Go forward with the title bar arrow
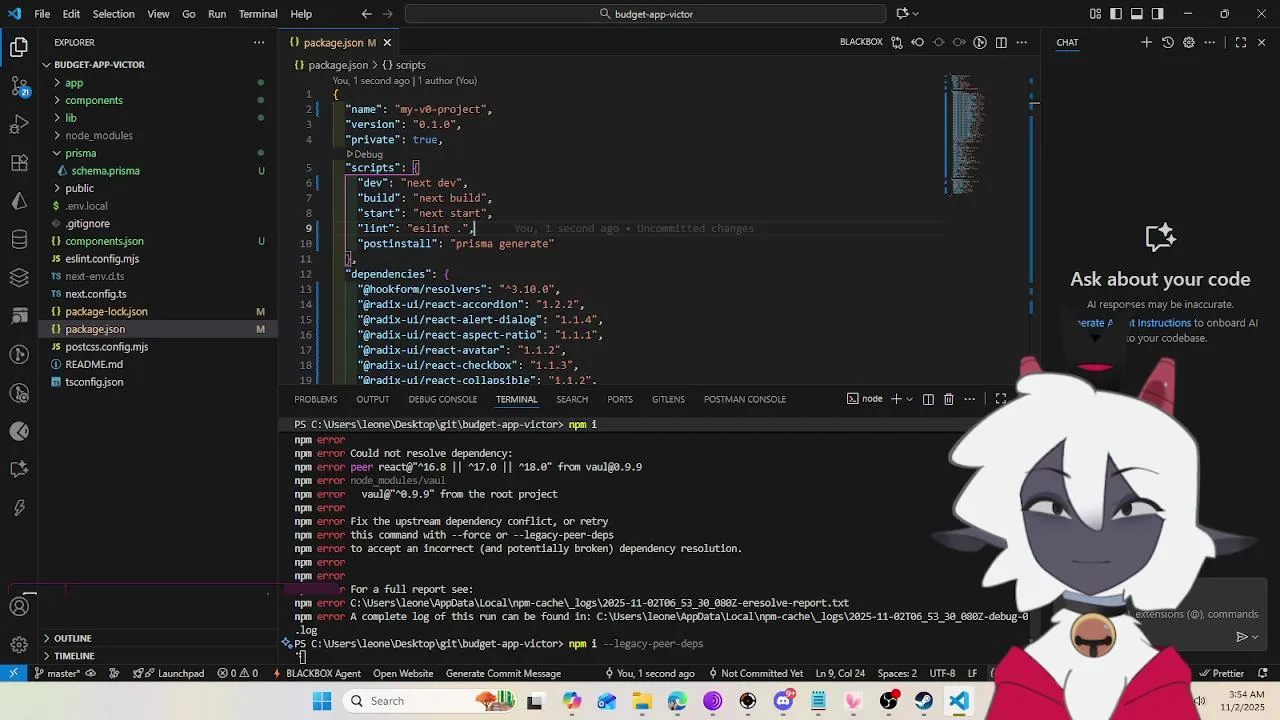Viewport: 1280px width, 720px height. [x=389, y=14]
